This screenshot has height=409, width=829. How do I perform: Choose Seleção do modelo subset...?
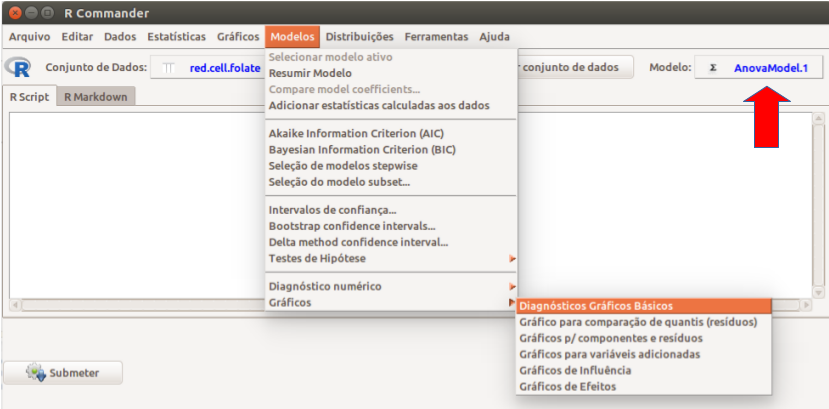point(391,182)
